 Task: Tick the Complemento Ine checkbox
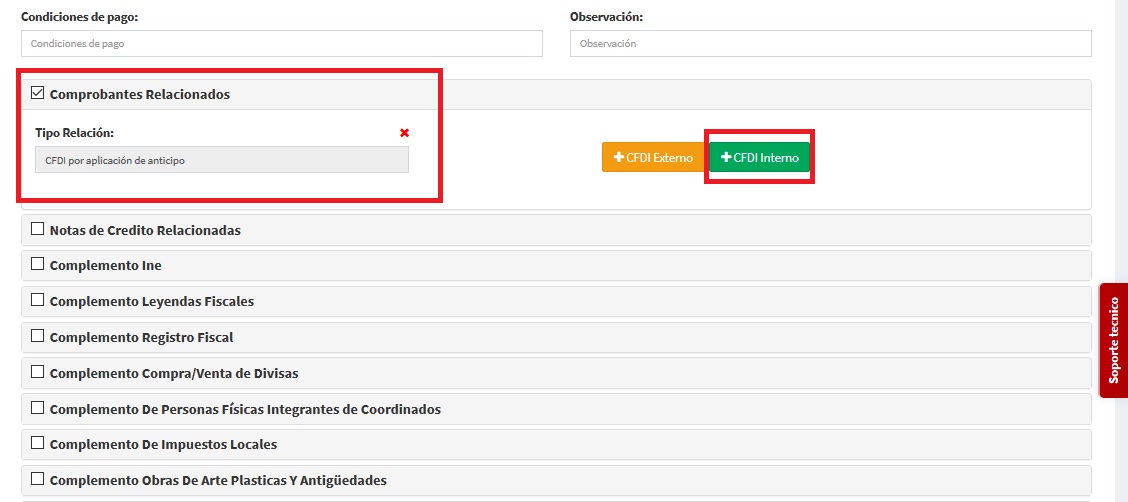pos(38,265)
